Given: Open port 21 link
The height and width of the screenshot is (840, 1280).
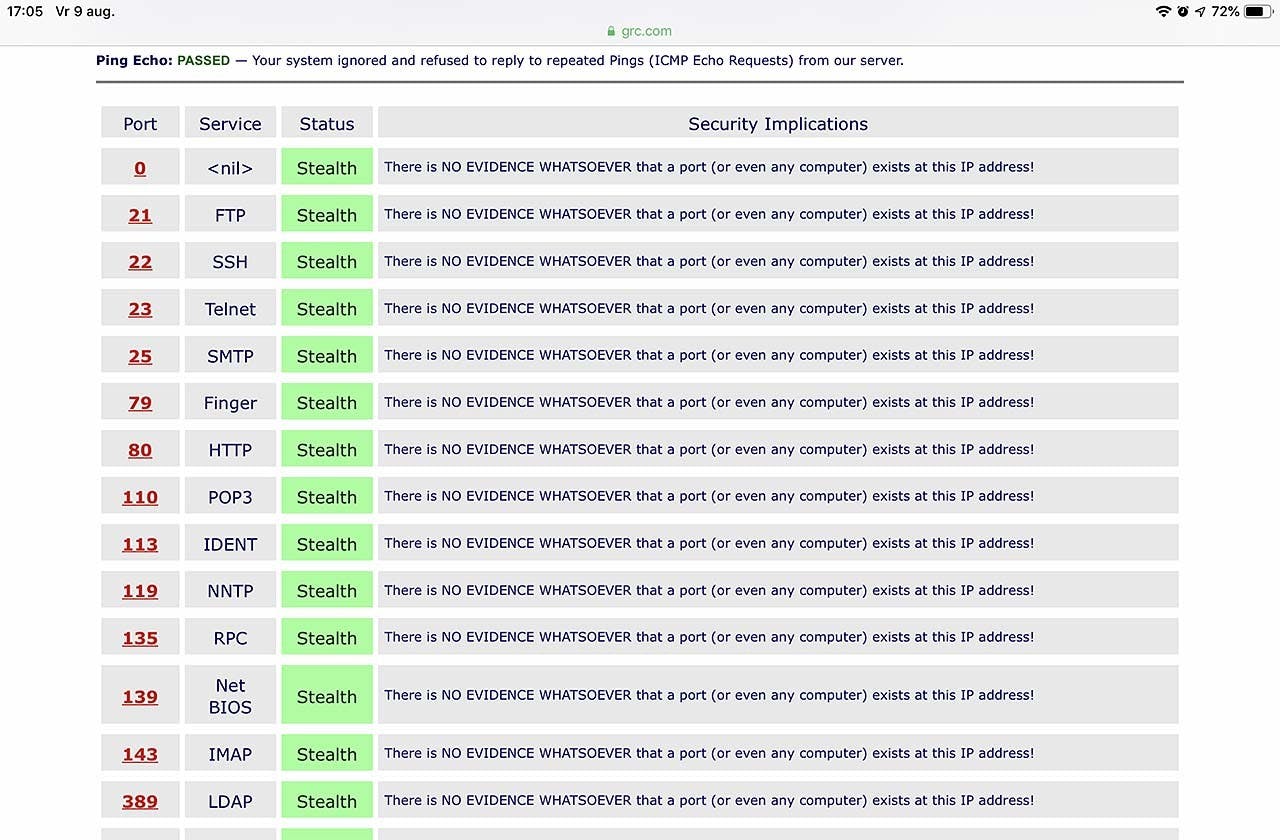Looking at the screenshot, I should click(140, 215).
